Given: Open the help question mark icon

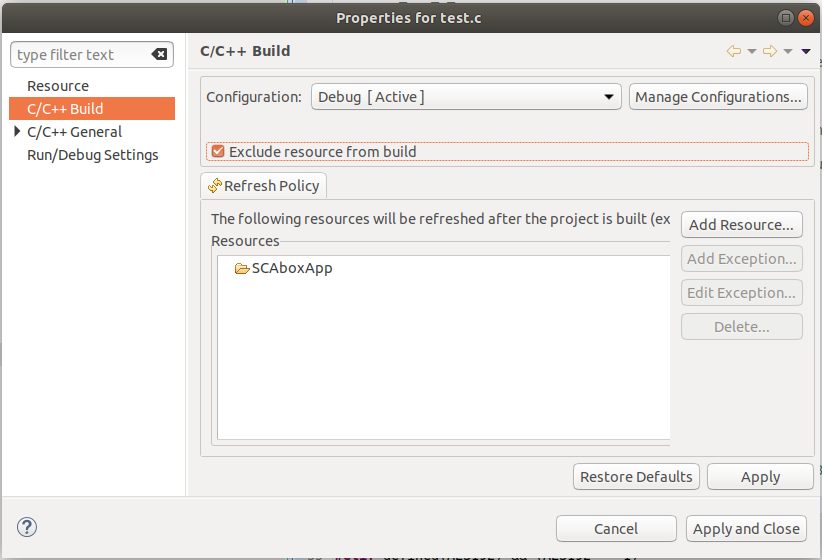Looking at the screenshot, I should coord(27,527).
